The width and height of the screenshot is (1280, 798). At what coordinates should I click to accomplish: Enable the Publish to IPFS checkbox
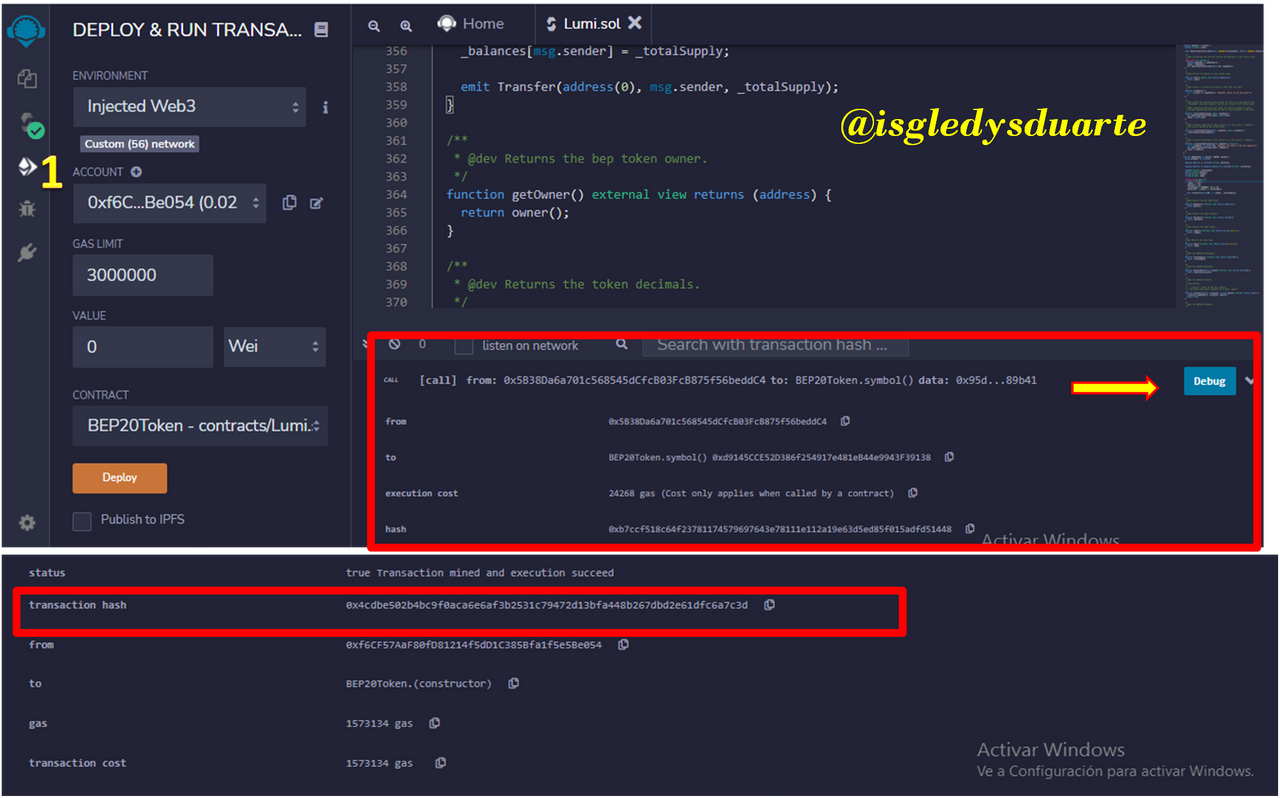[82, 520]
